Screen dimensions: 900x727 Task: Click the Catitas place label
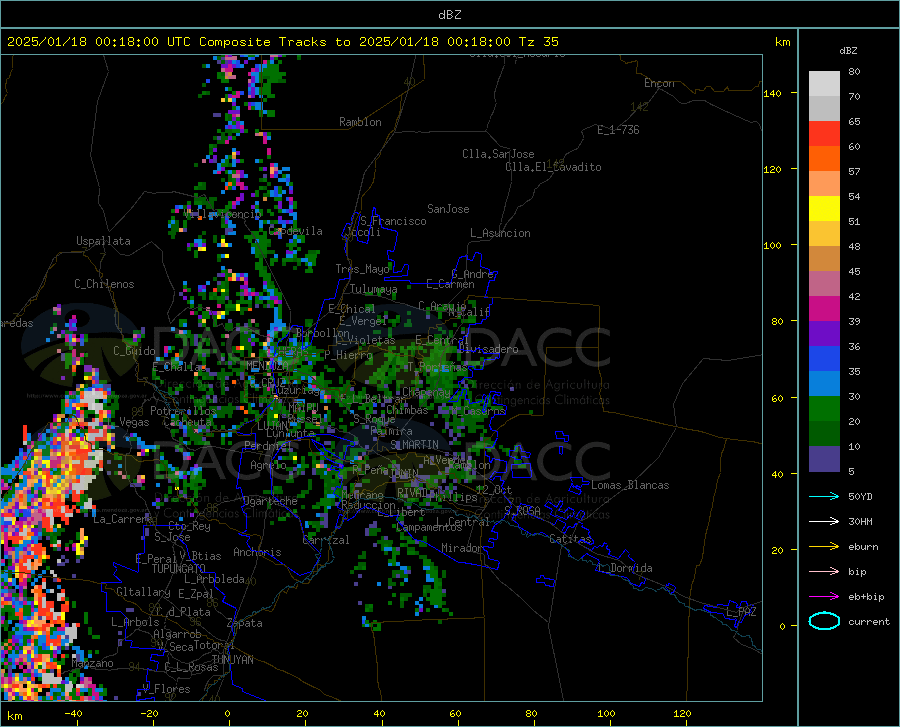click(x=570, y=539)
